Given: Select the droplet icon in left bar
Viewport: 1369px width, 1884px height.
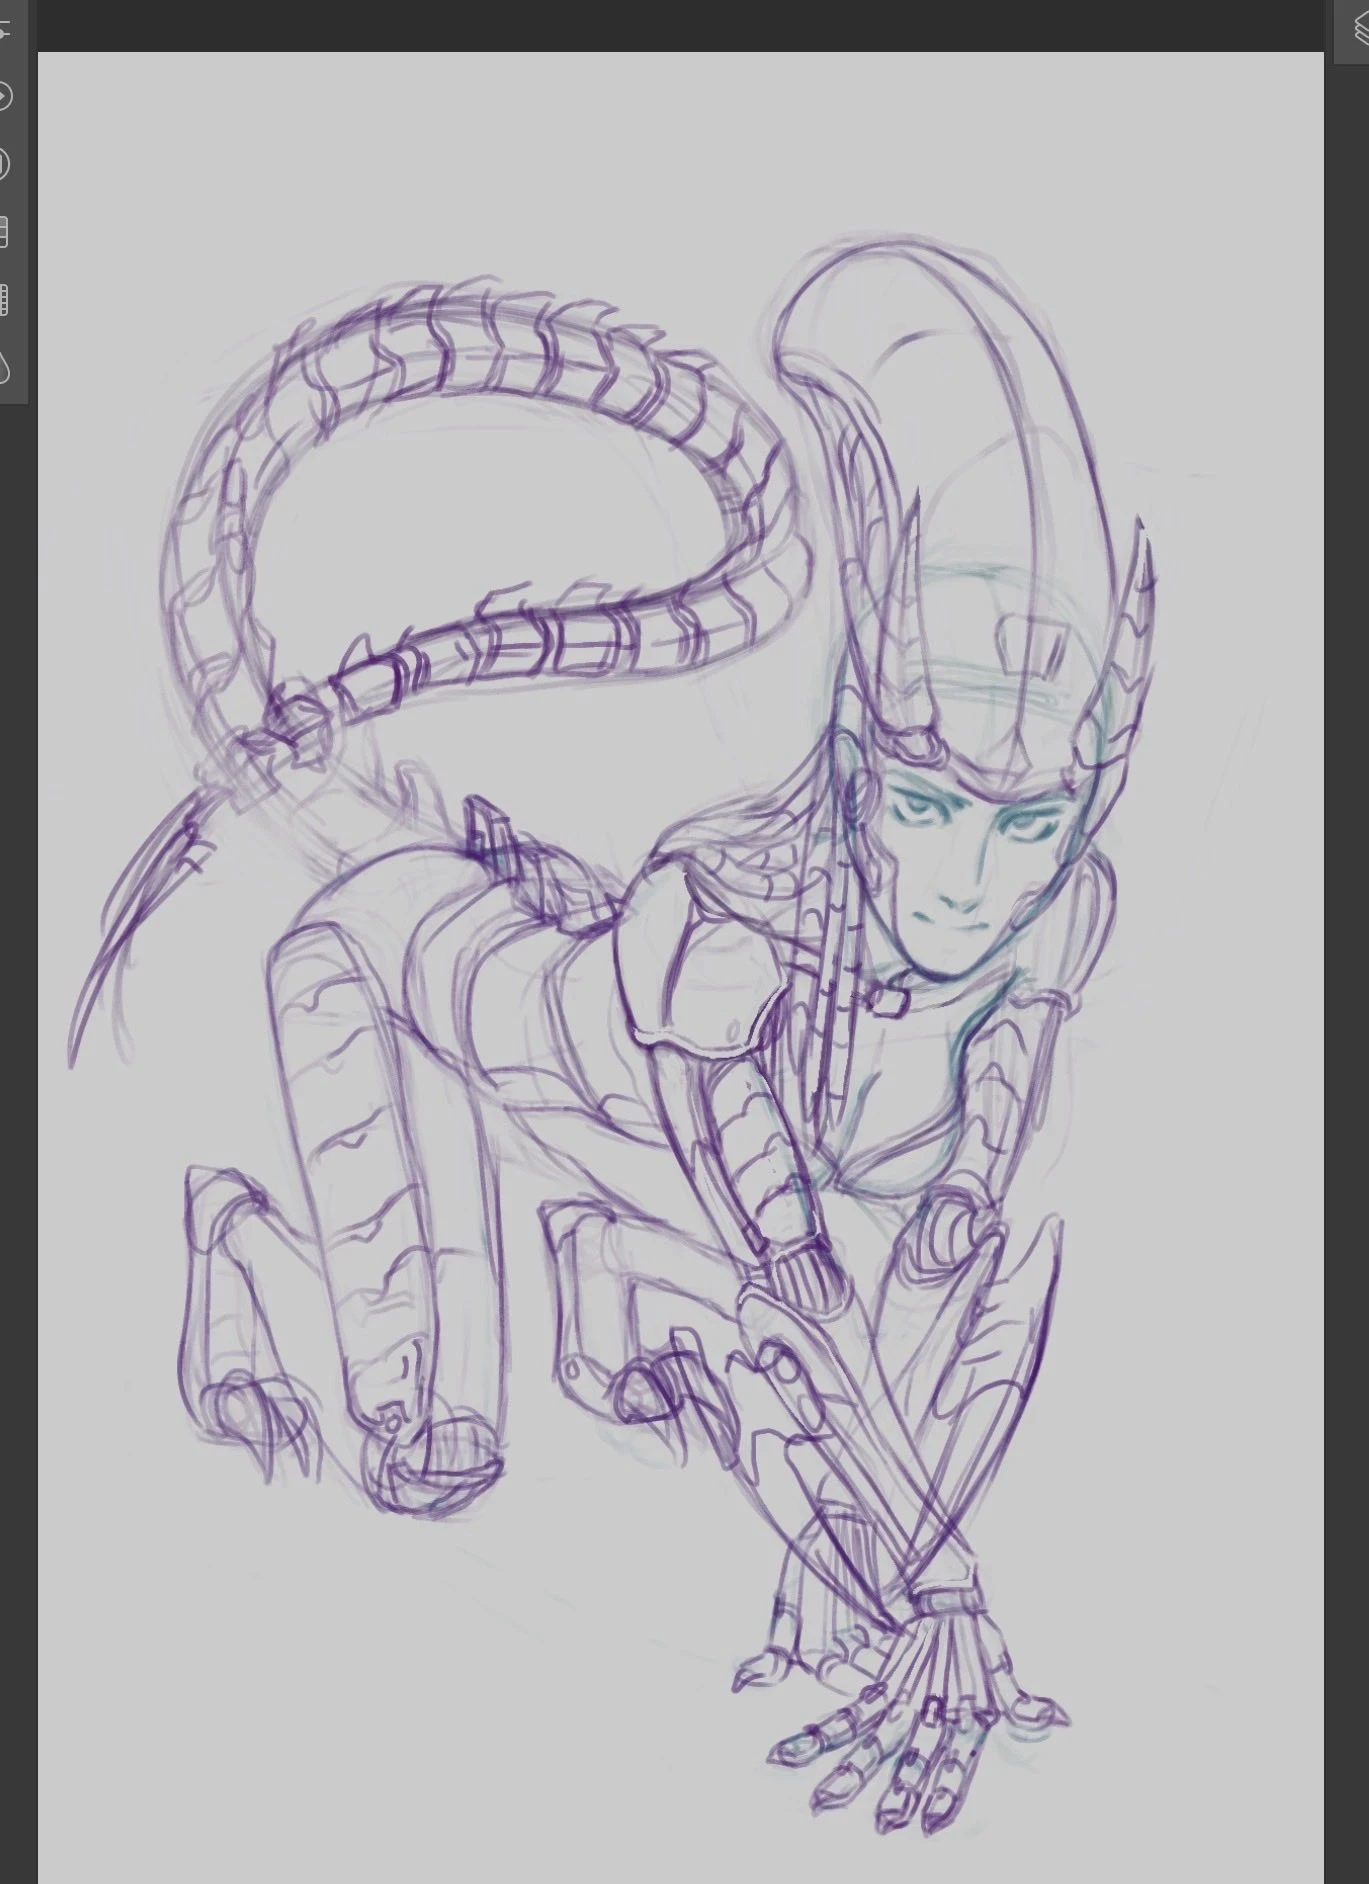Looking at the screenshot, I should 4,367.
